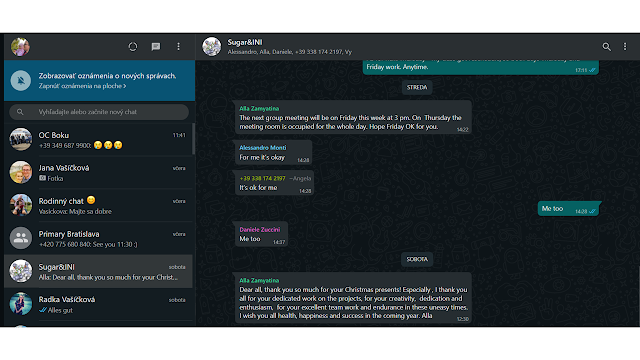
Task: Open your own profile picture
Action: click(20, 47)
